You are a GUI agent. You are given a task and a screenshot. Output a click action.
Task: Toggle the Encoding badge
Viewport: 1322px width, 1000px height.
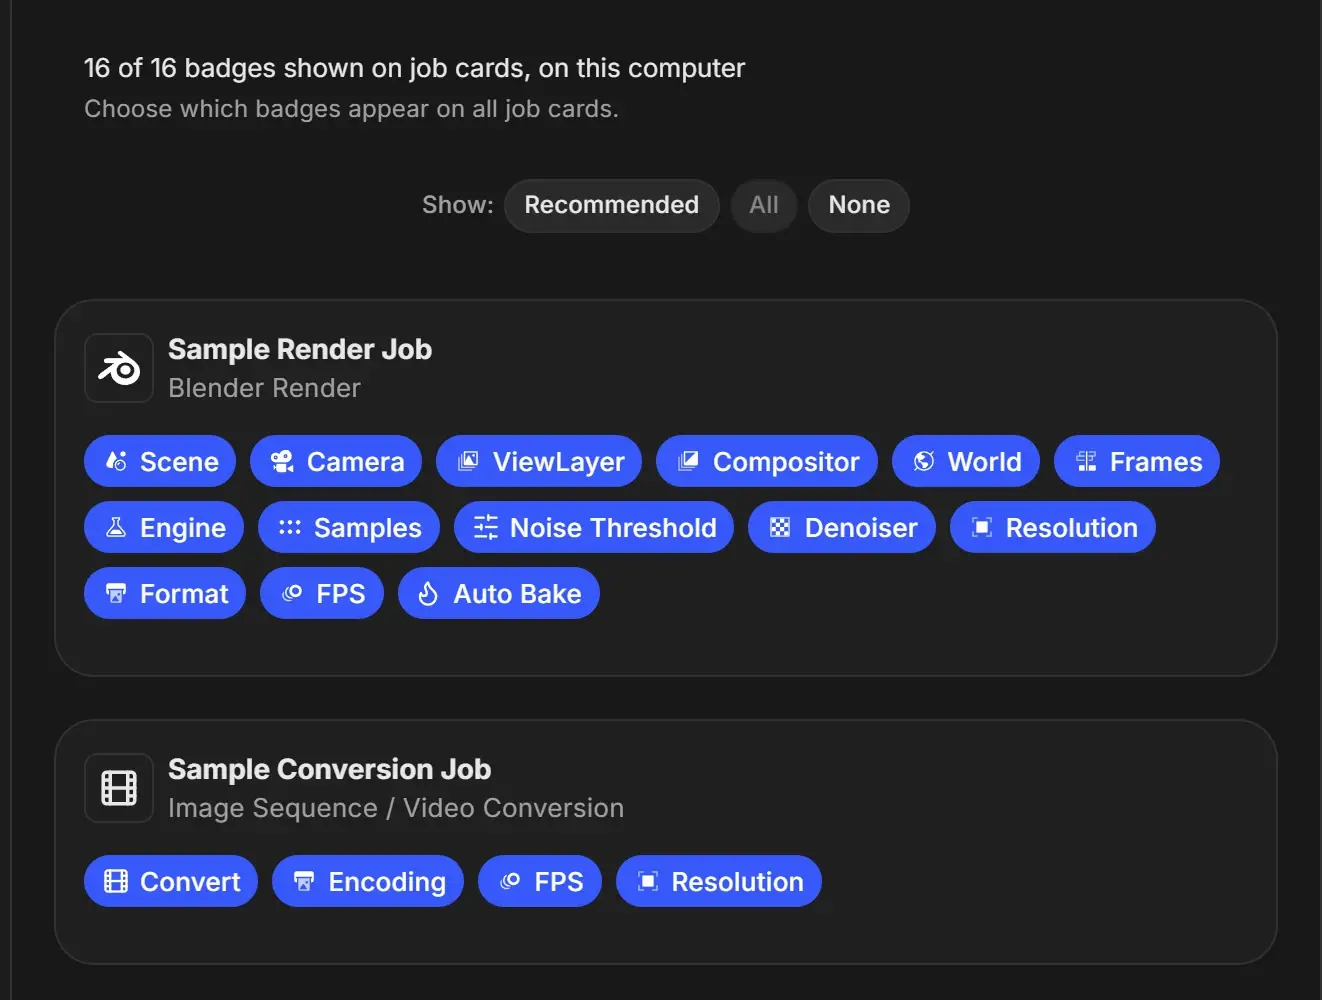point(368,881)
